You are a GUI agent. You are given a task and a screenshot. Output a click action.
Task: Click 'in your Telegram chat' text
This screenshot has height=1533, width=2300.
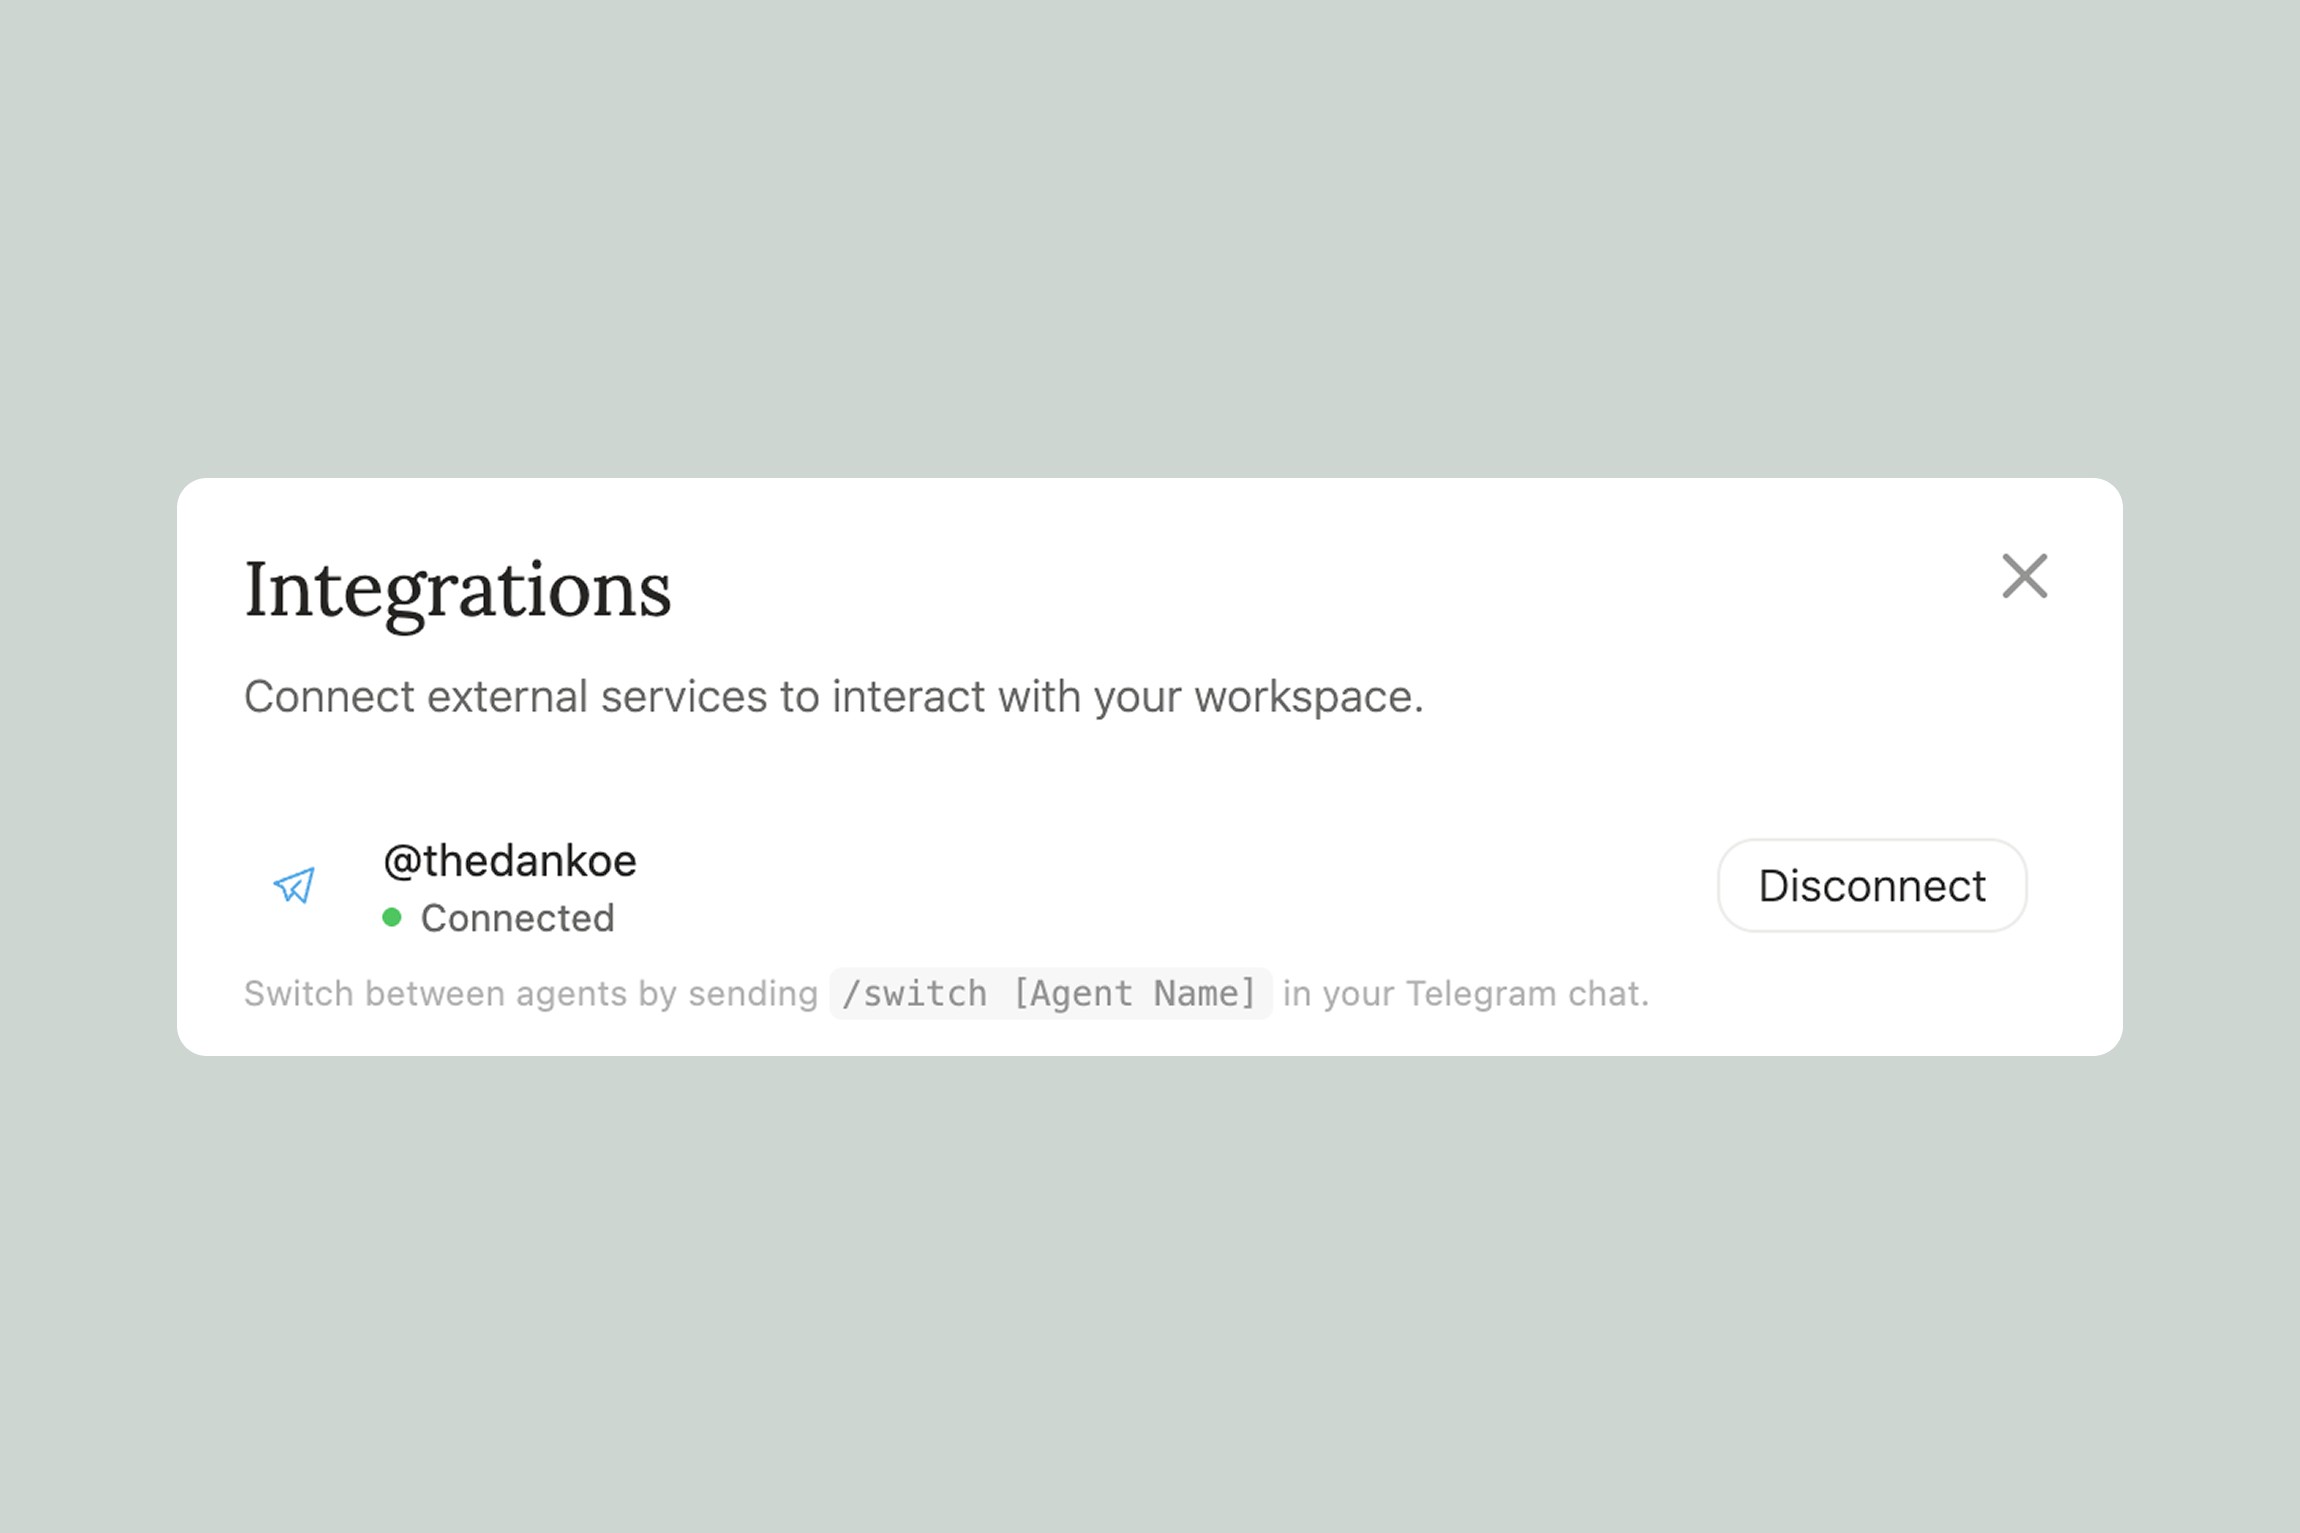click(1465, 994)
